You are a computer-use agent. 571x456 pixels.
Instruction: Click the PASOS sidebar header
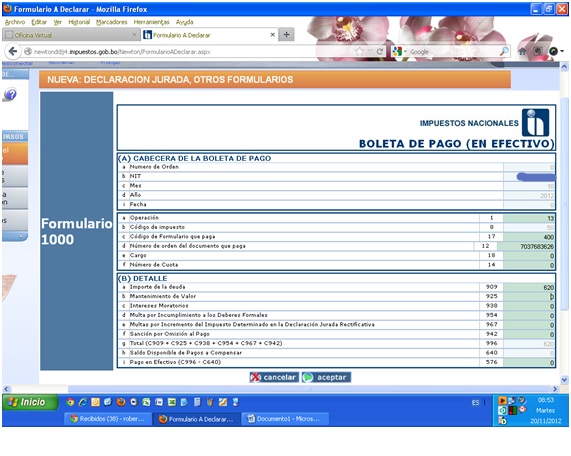click(15, 137)
